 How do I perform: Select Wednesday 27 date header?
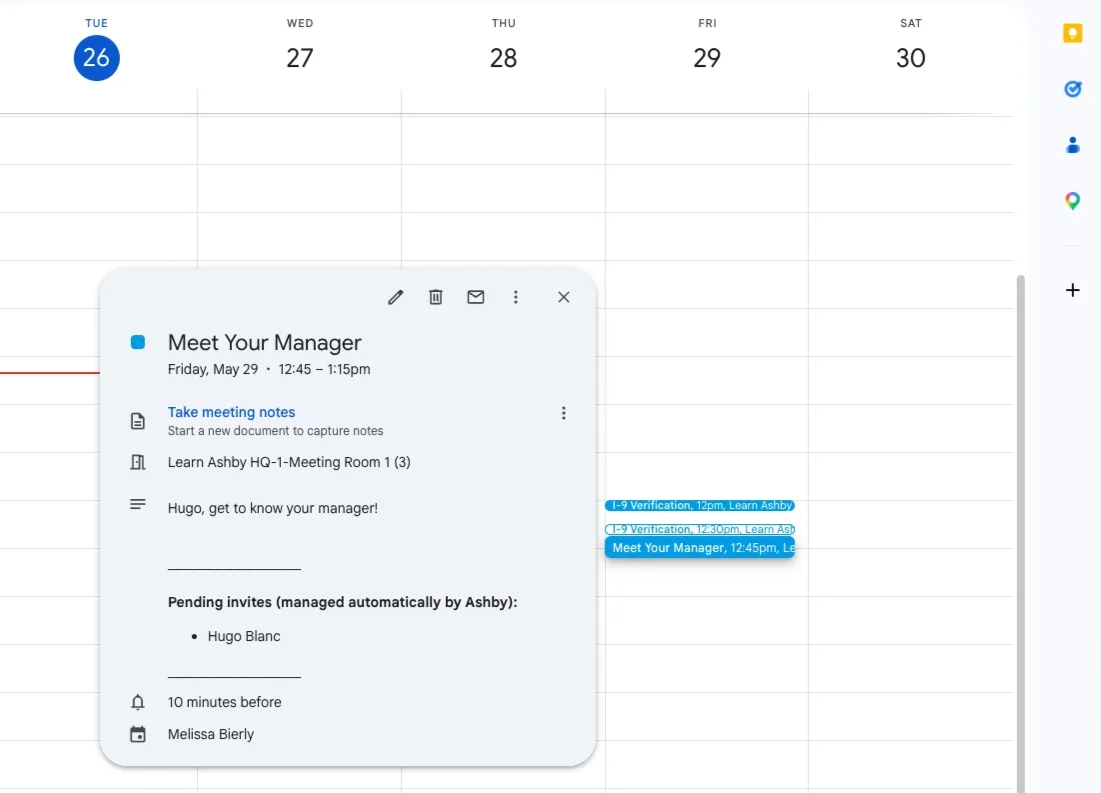pos(300,58)
